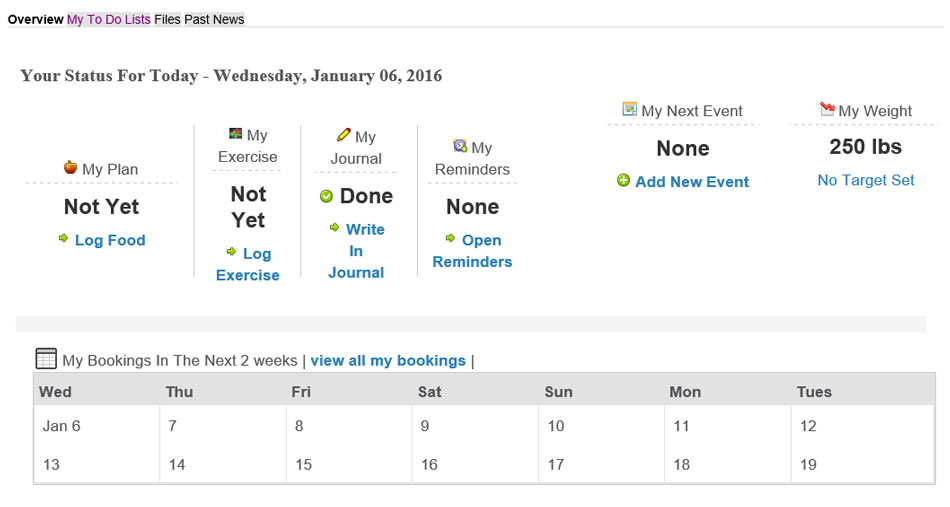
Task: Click the apple icon beside My Plan
Action: point(70,167)
